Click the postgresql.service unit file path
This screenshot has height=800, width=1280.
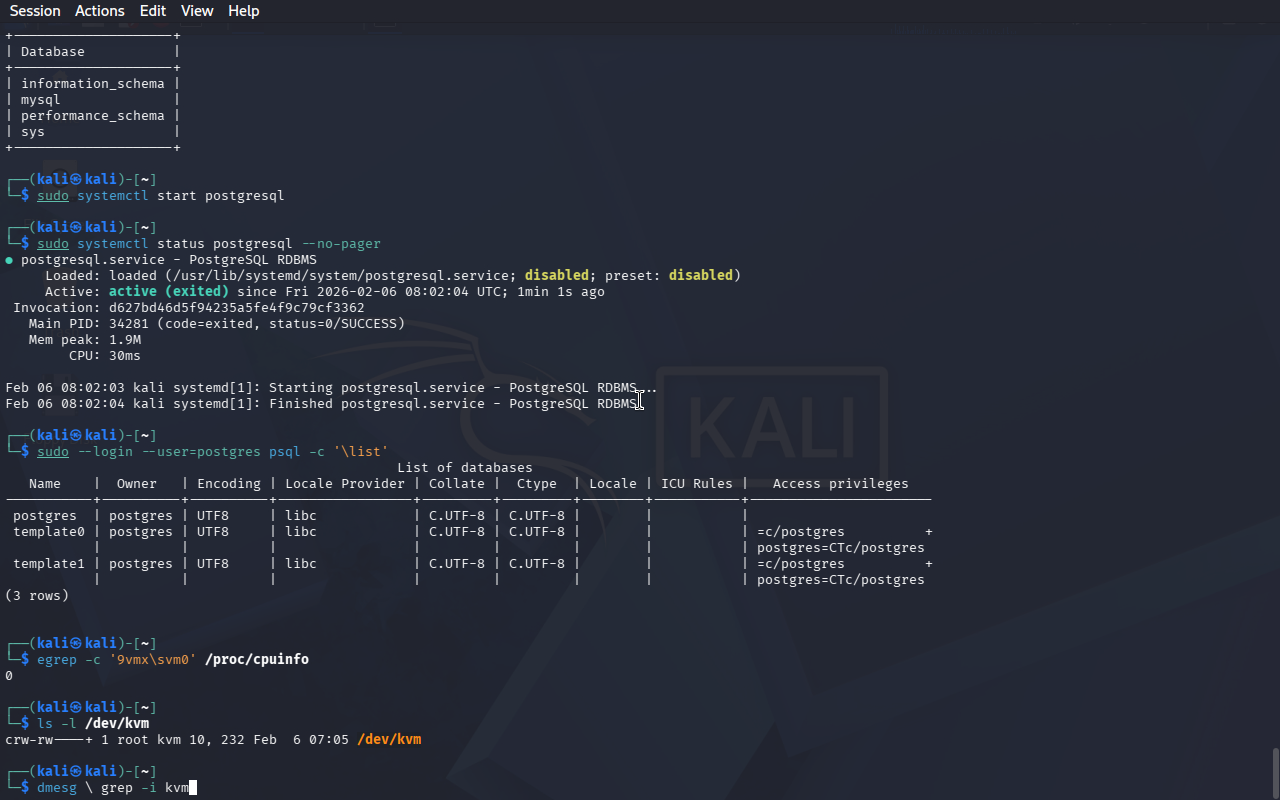pyautogui.click(x=341, y=276)
